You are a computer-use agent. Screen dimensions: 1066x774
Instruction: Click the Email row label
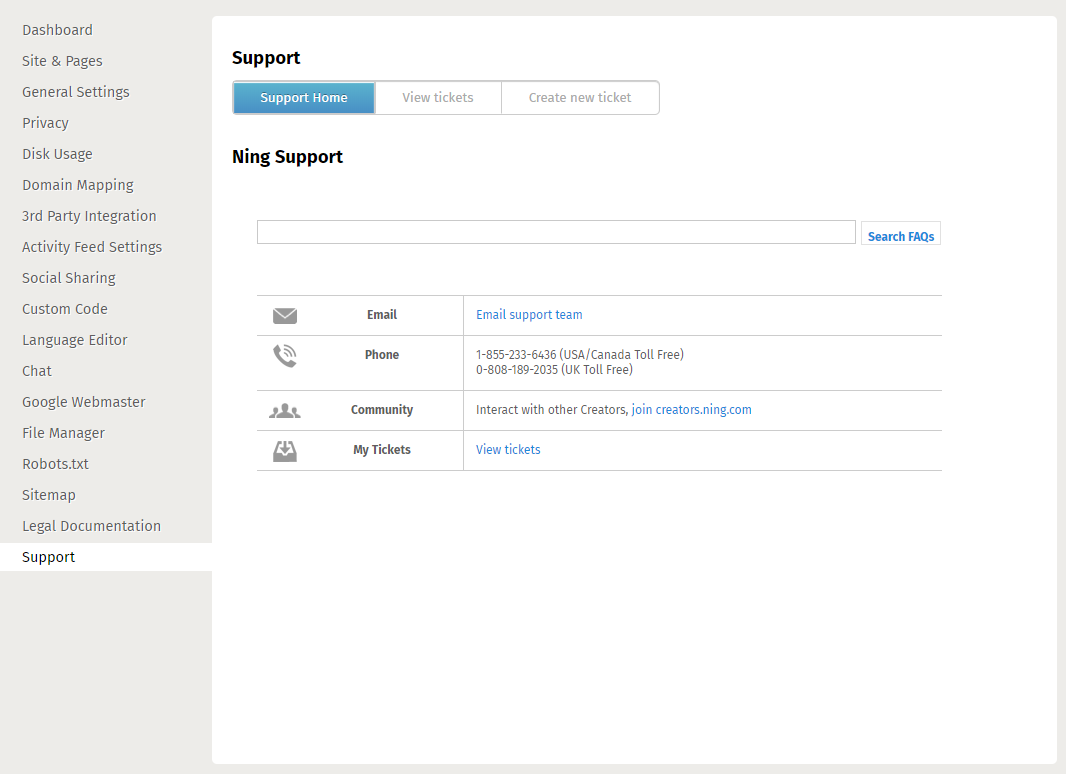[382, 315]
